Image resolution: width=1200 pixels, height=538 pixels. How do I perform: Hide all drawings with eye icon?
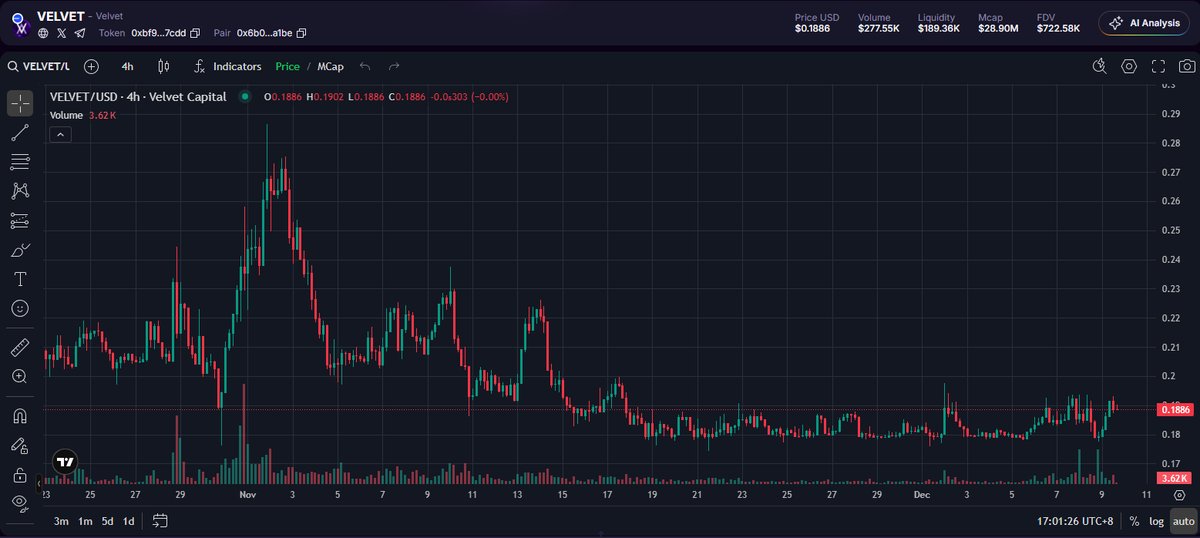pos(20,502)
